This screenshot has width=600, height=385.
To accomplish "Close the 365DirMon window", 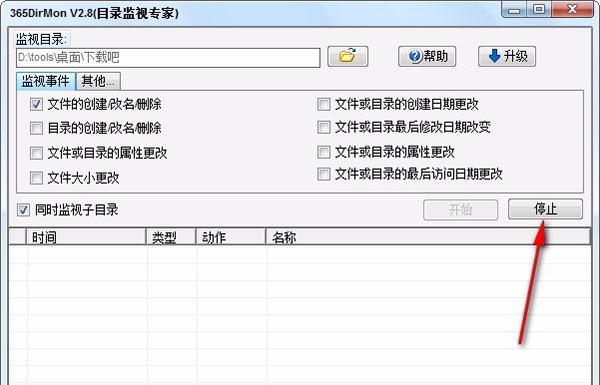I will tap(572, 9).
